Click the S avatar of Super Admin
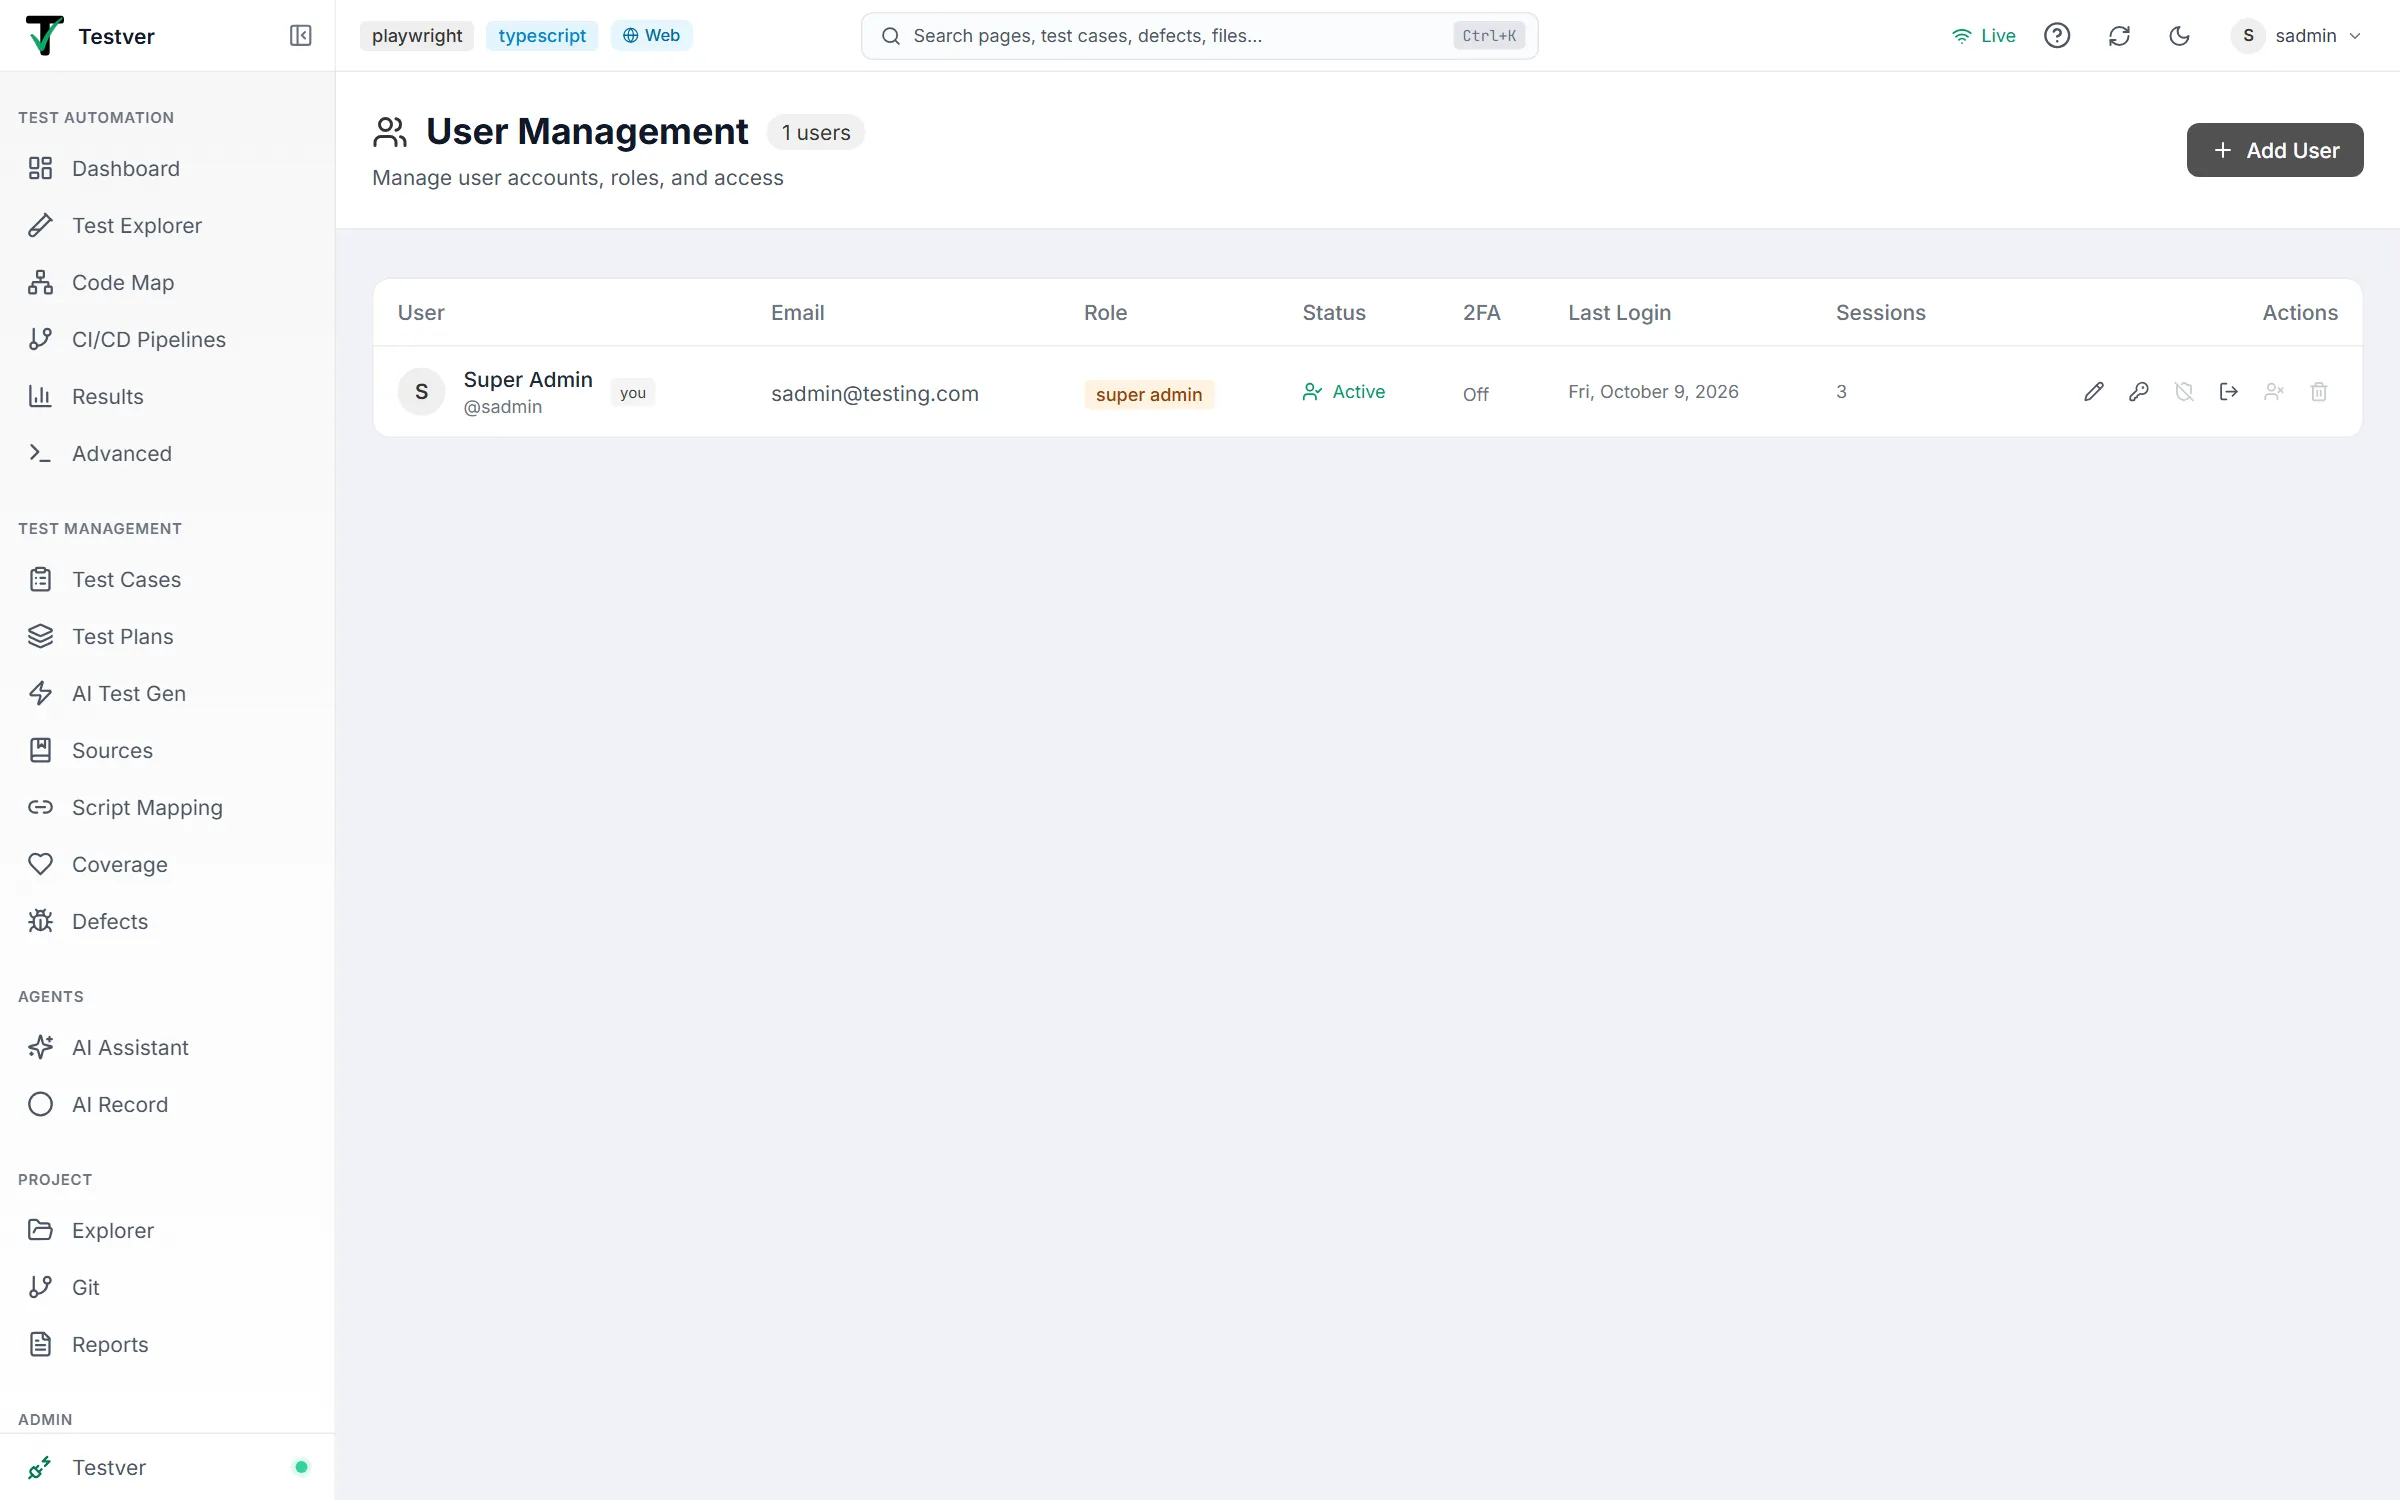Image resolution: width=2400 pixels, height=1500 pixels. coord(421,392)
